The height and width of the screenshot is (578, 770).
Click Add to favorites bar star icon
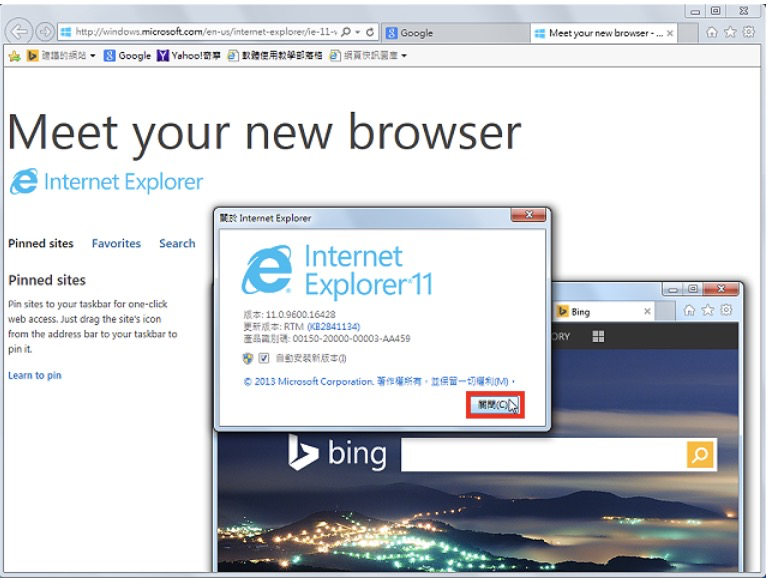pos(15,56)
